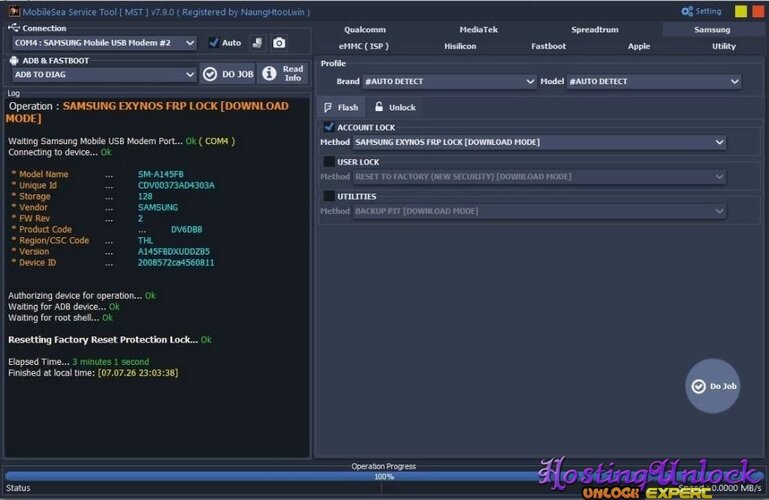
Task: Open the ADB TO DIAG dropdown
Action: [x=104, y=75]
